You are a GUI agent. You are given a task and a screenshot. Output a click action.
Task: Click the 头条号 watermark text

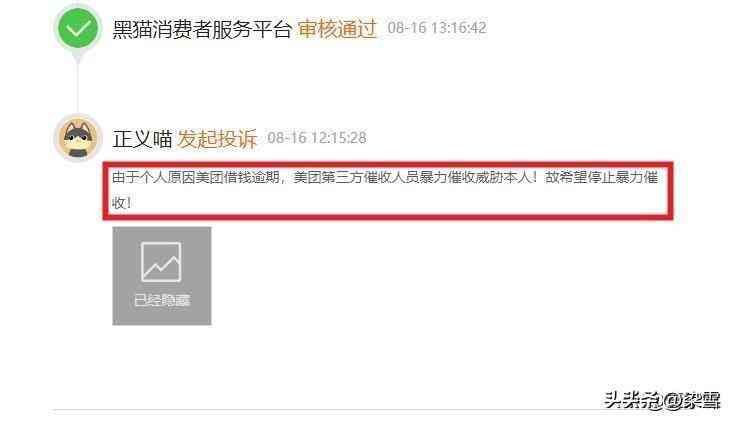(x=633, y=400)
